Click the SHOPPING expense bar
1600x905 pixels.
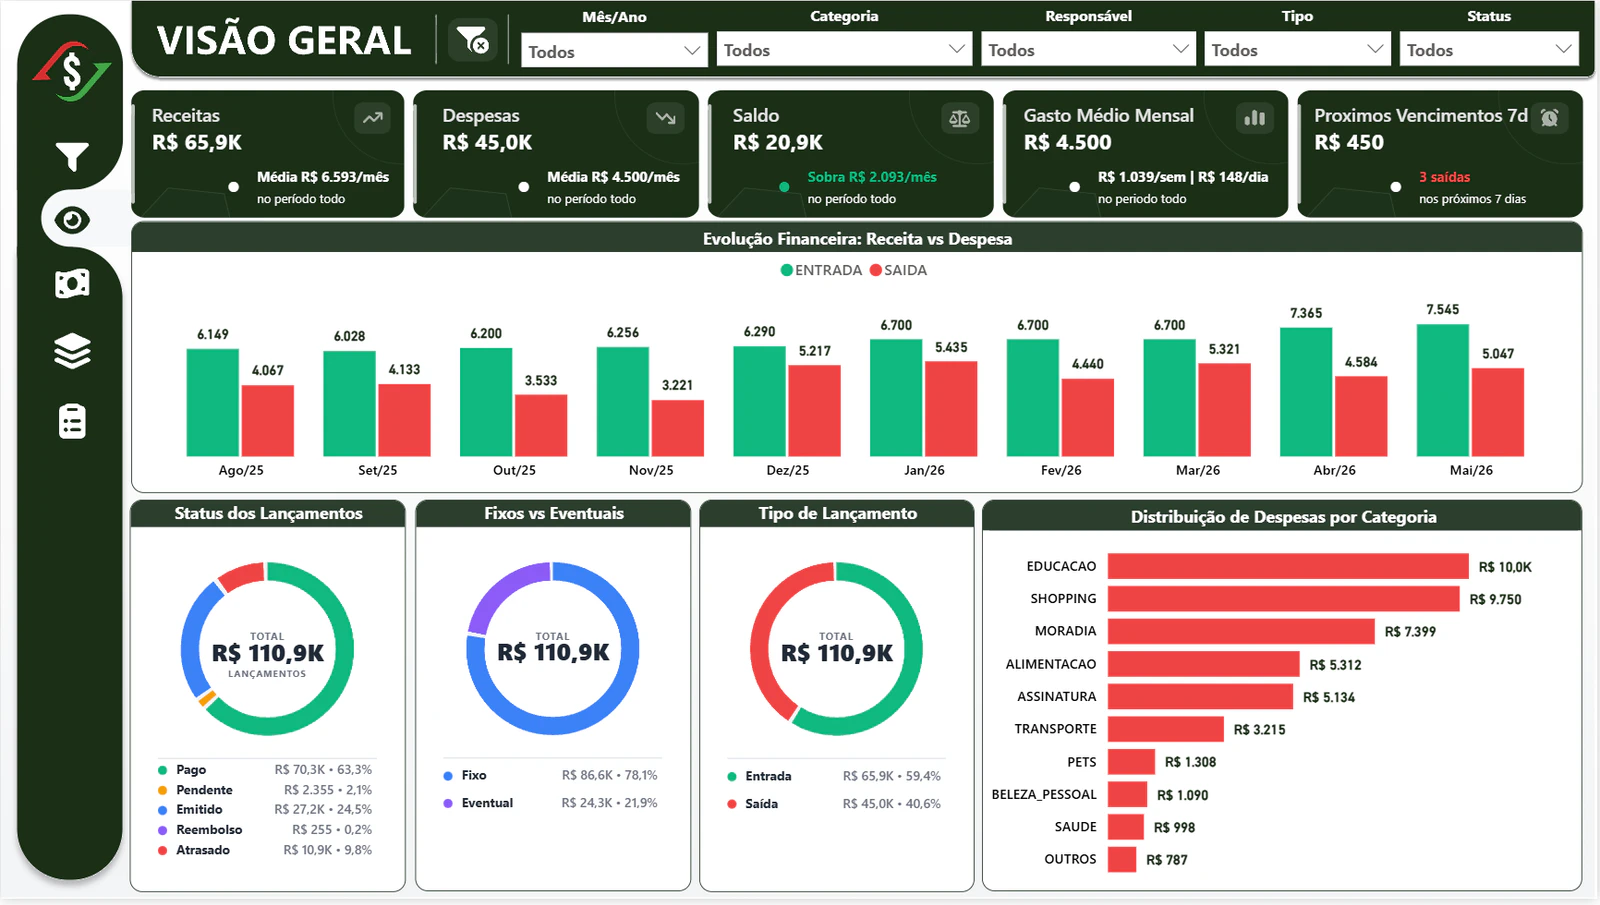click(1284, 599)
